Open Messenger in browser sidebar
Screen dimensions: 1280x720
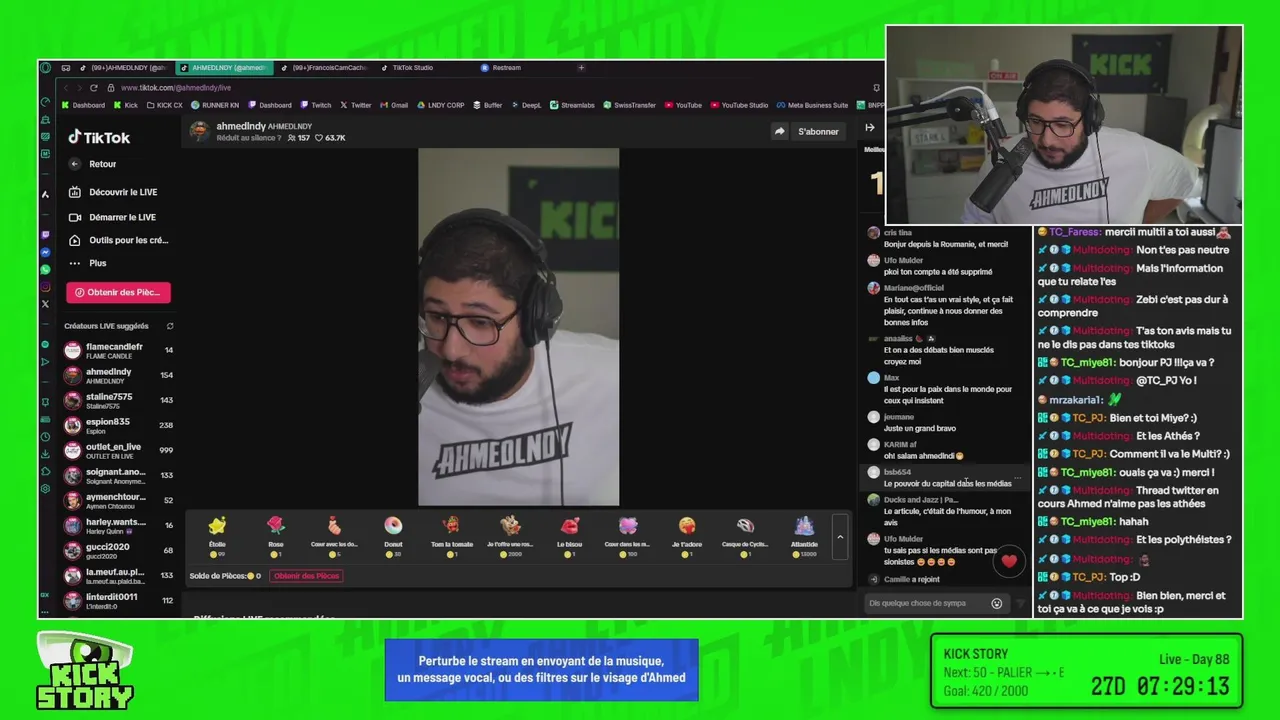pos(45,253)
